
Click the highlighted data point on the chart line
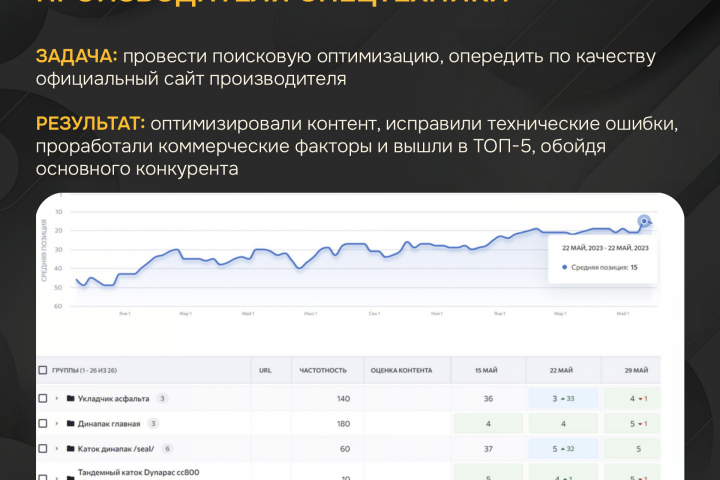click(644, 221)
